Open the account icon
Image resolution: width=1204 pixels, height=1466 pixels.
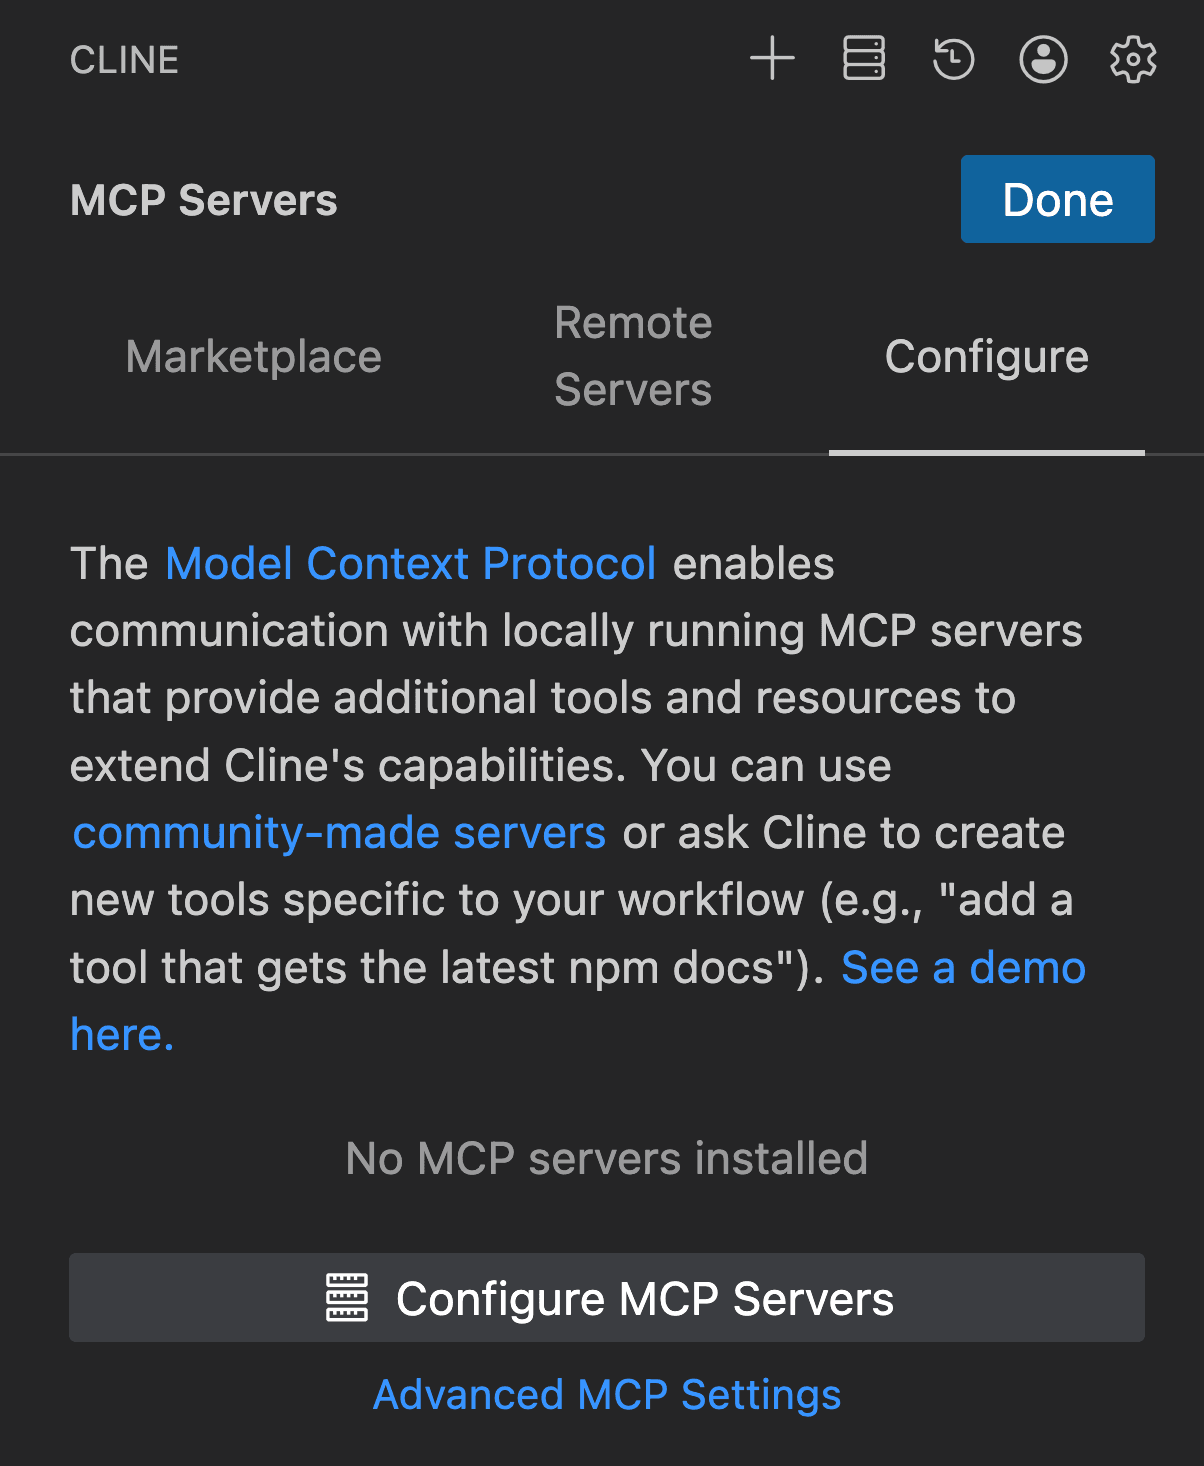pos(1042,59)
